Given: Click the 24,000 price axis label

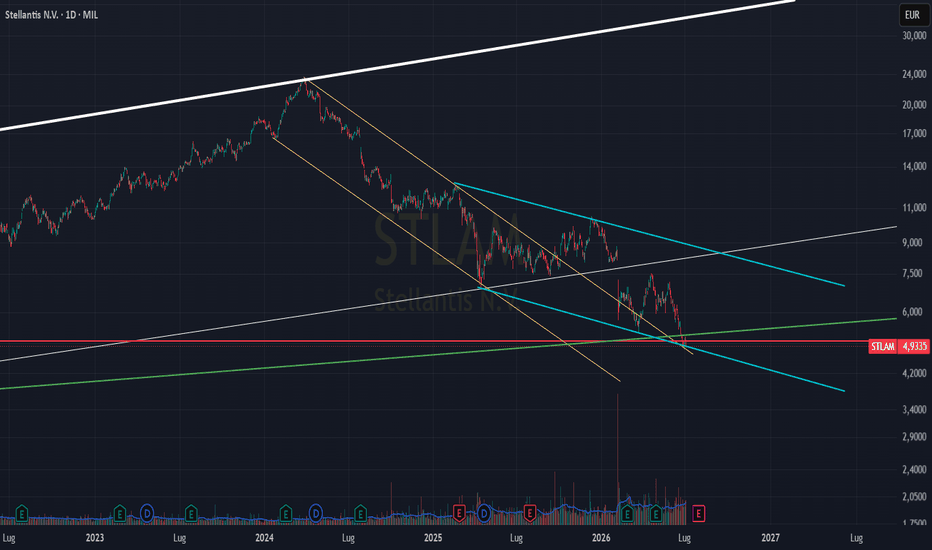Looking at the screenshot, I should 914,74.
